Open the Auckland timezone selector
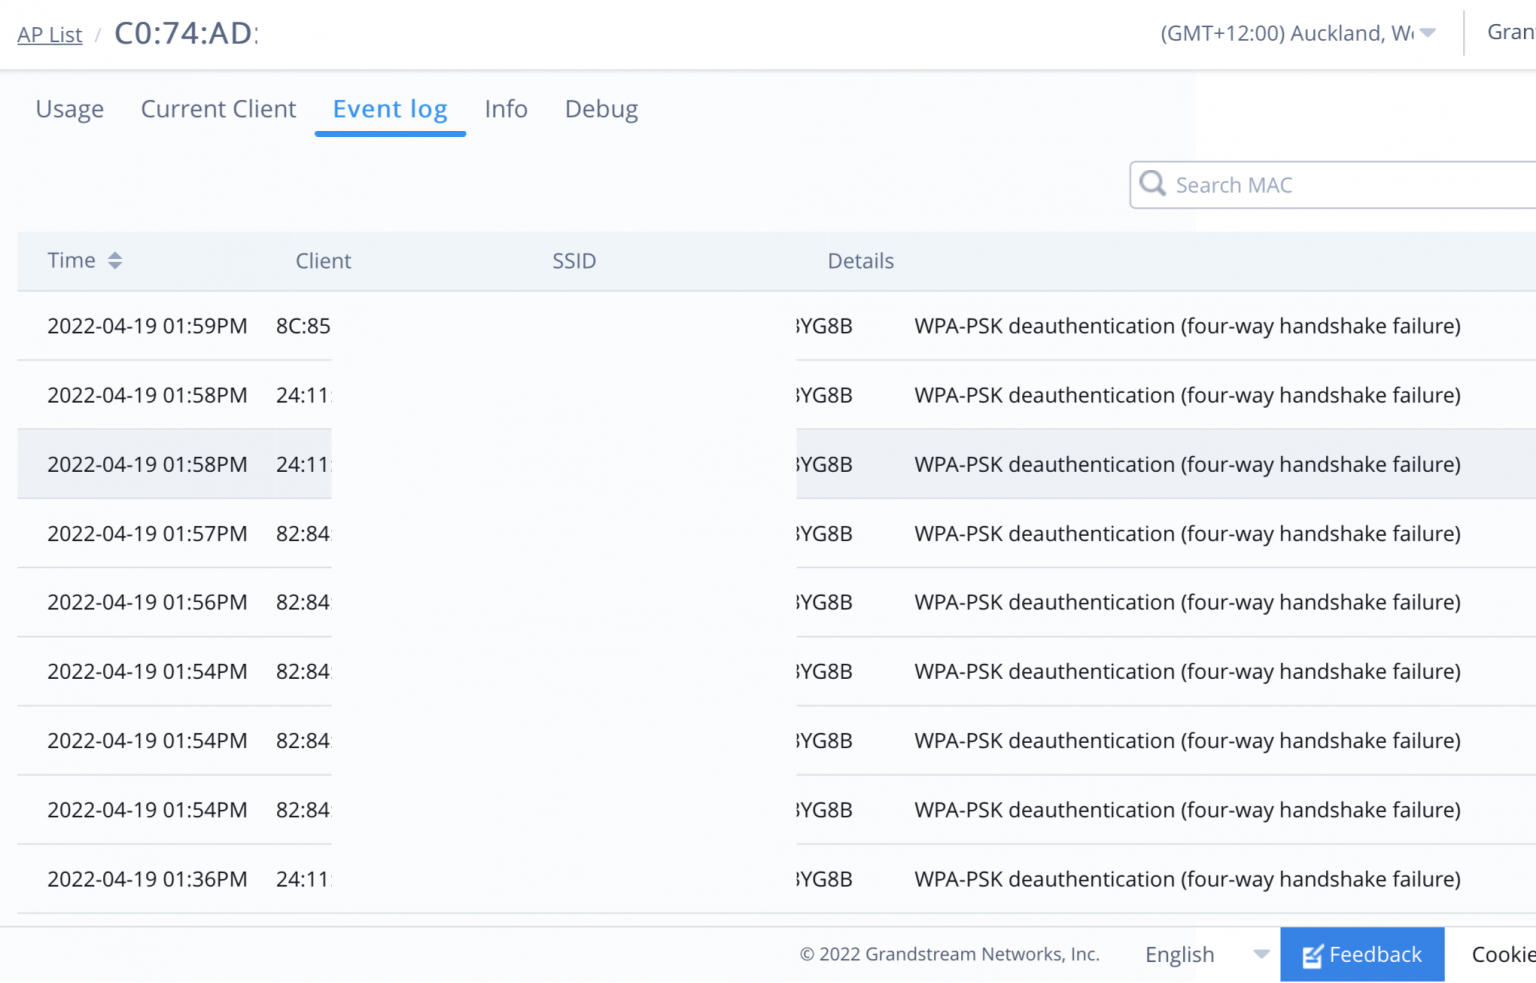 [1290, 33]
